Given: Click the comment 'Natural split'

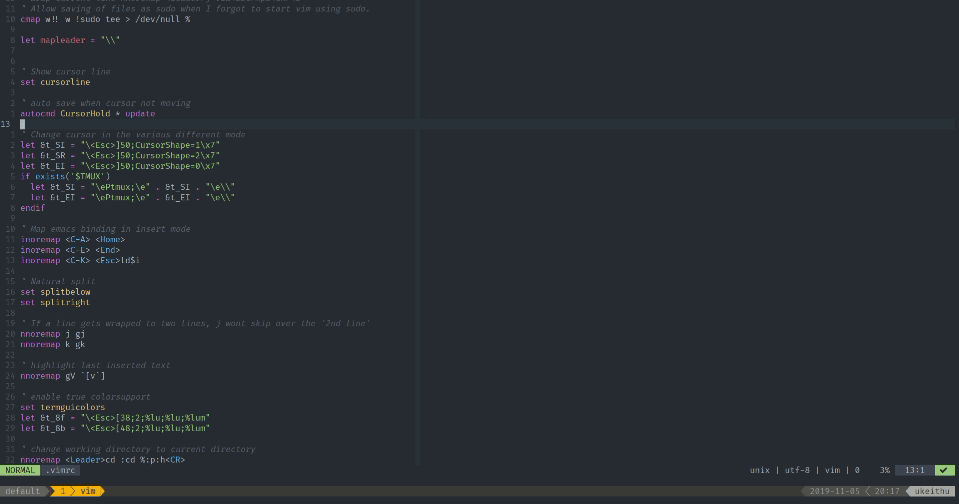Looking at the screenshot, I should [x=57, y=281].
